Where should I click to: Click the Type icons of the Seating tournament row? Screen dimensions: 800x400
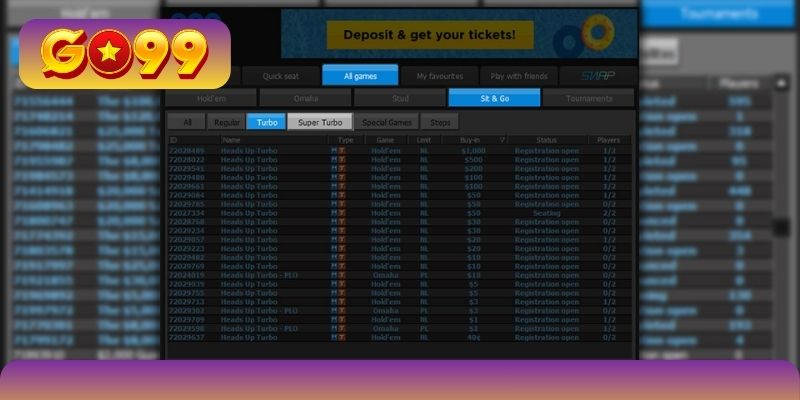[x=338, y=213]
